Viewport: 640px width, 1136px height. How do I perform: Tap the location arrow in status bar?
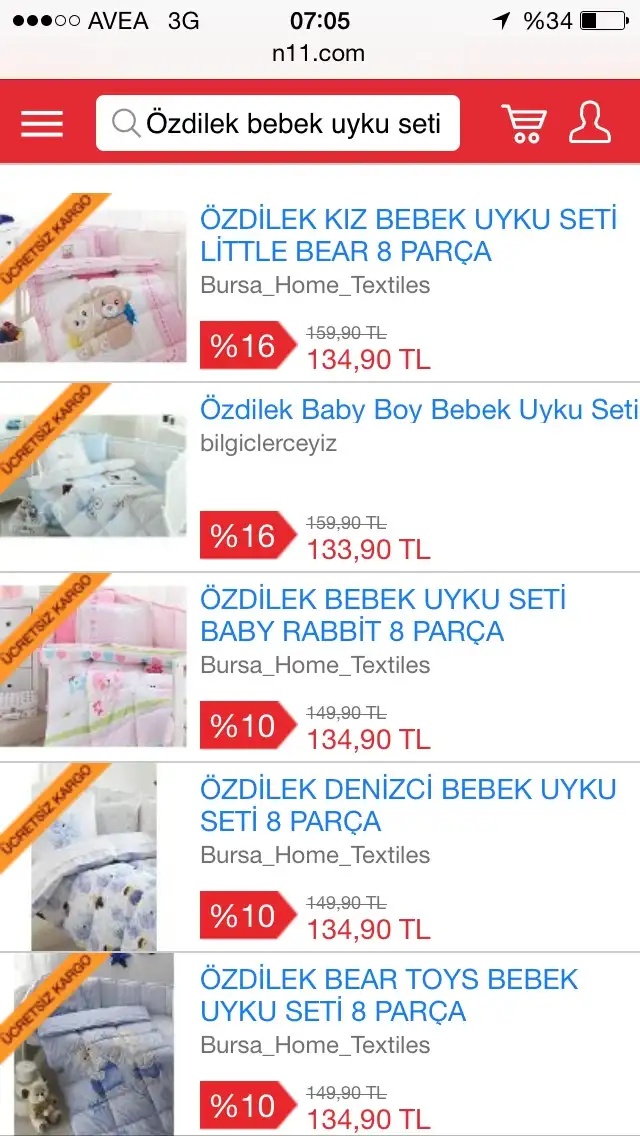click(501, 20)
